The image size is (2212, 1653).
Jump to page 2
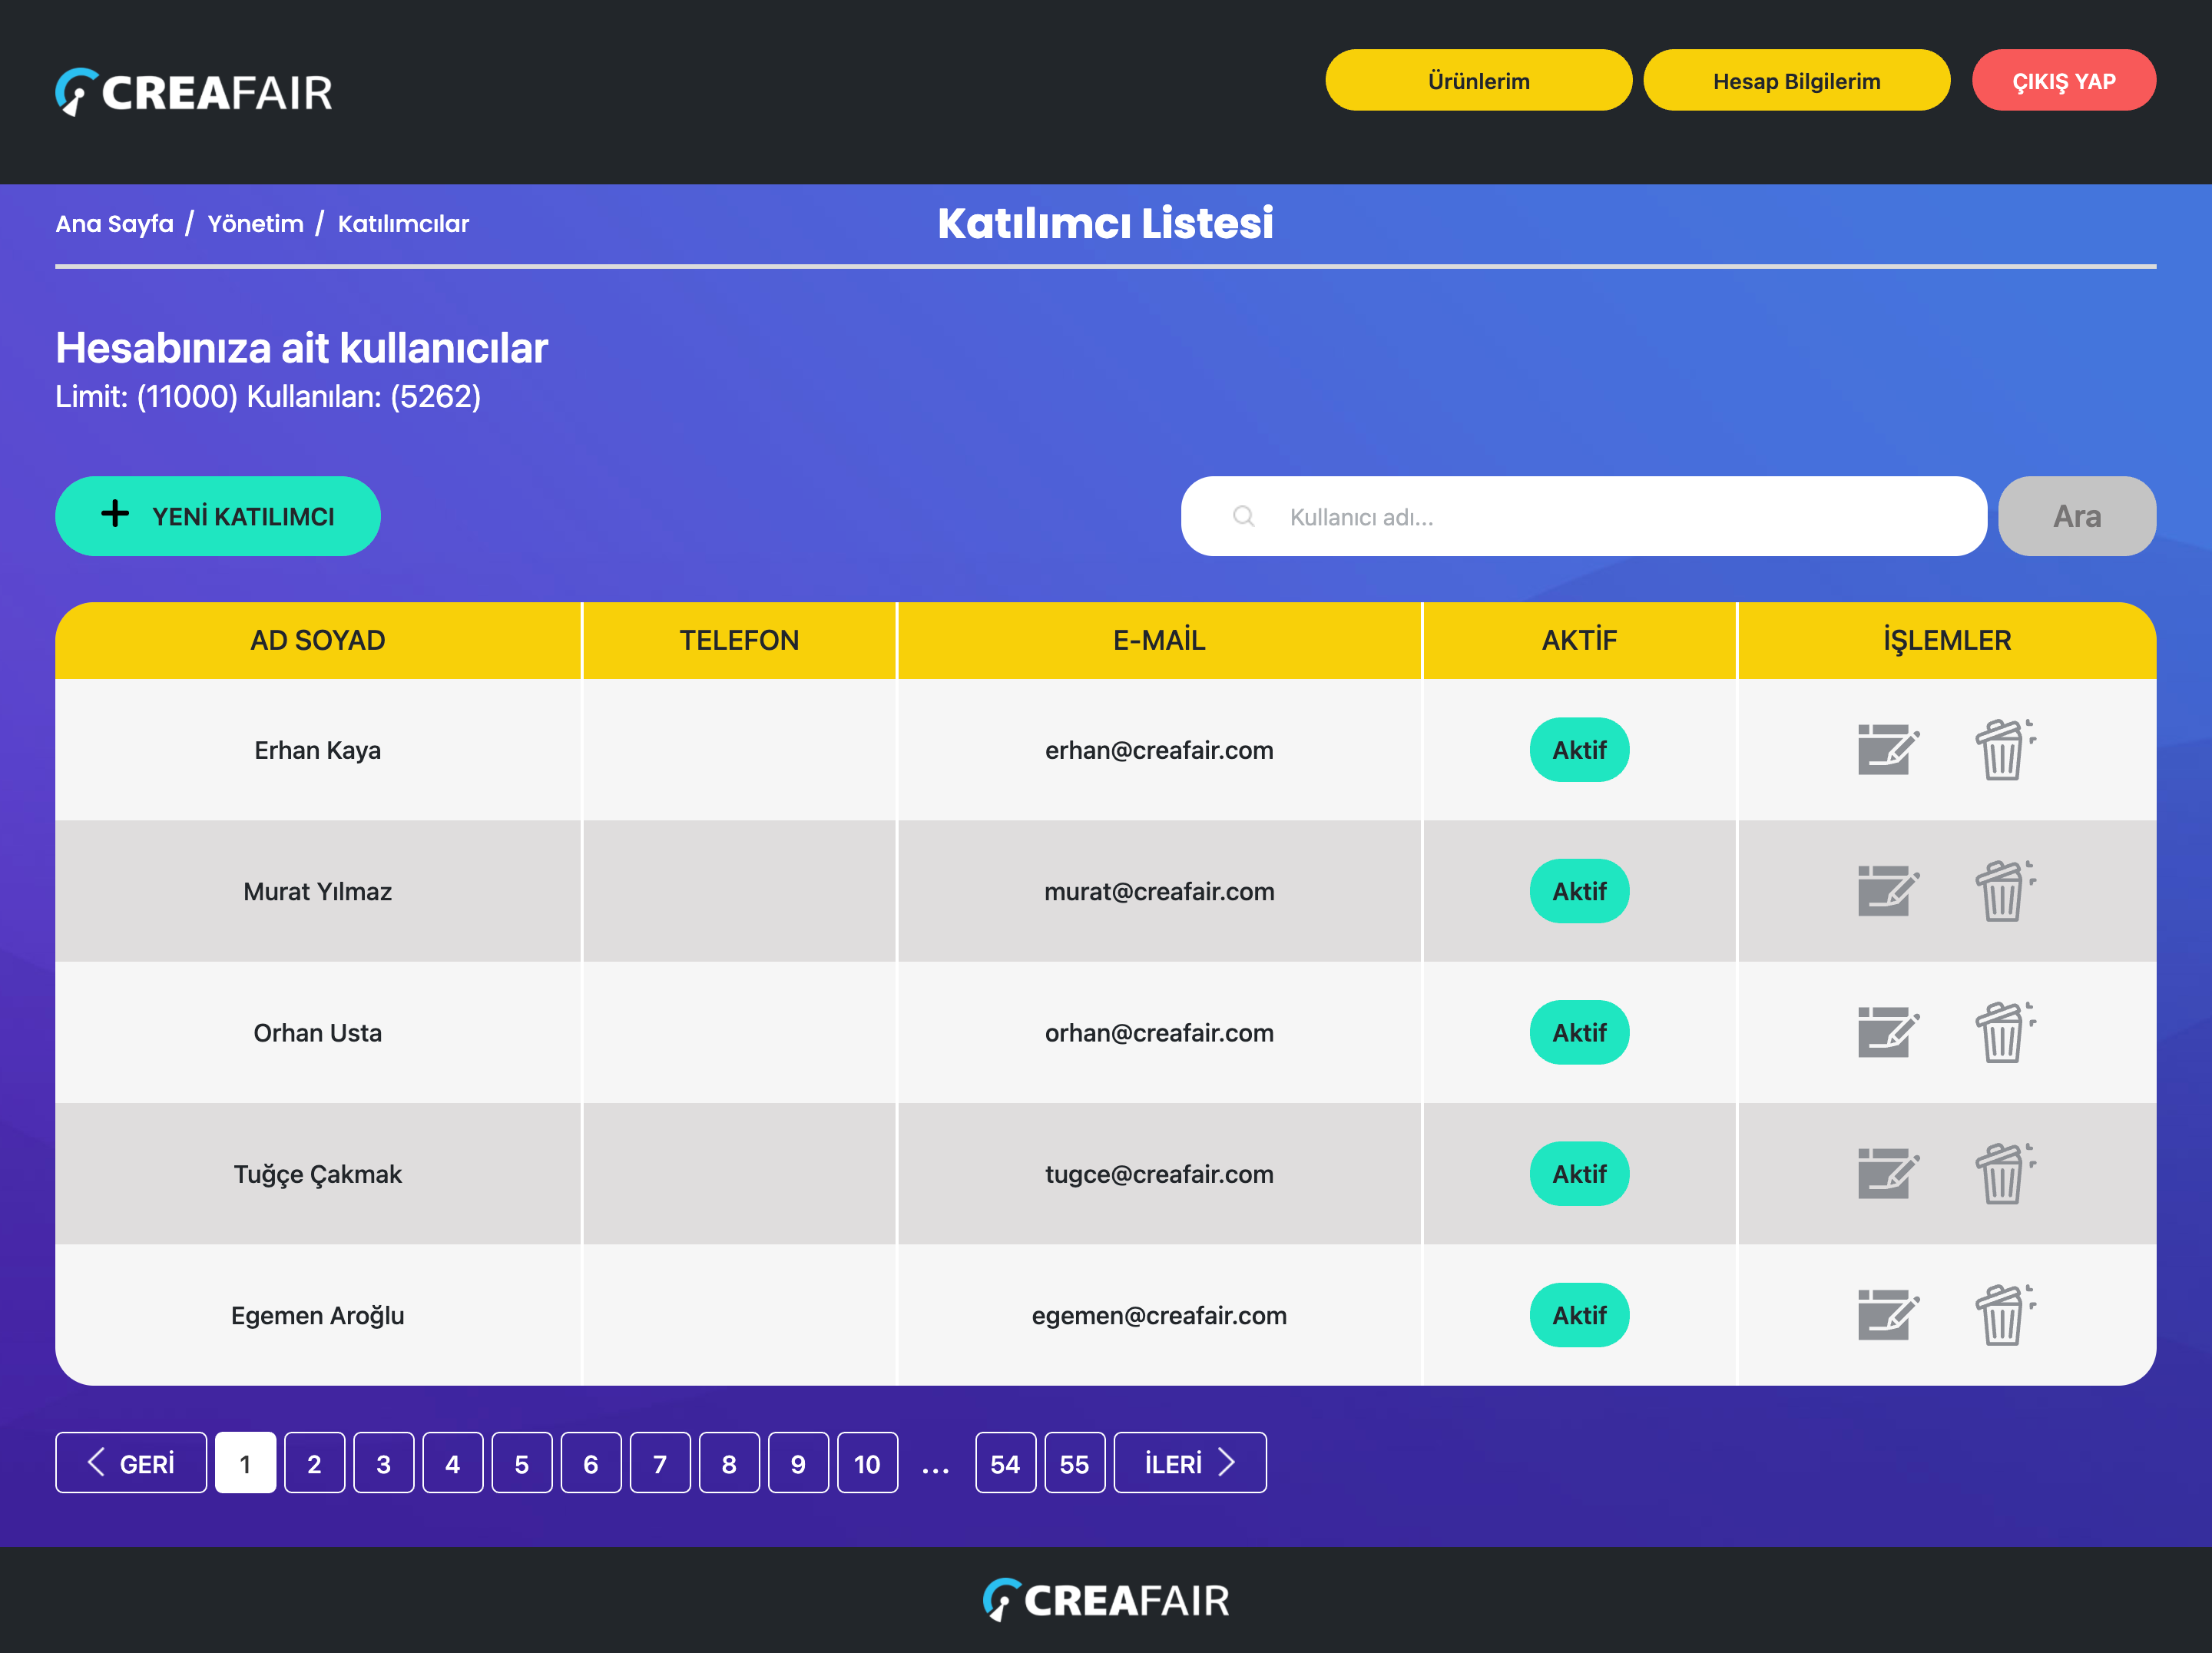[314, 1462]
